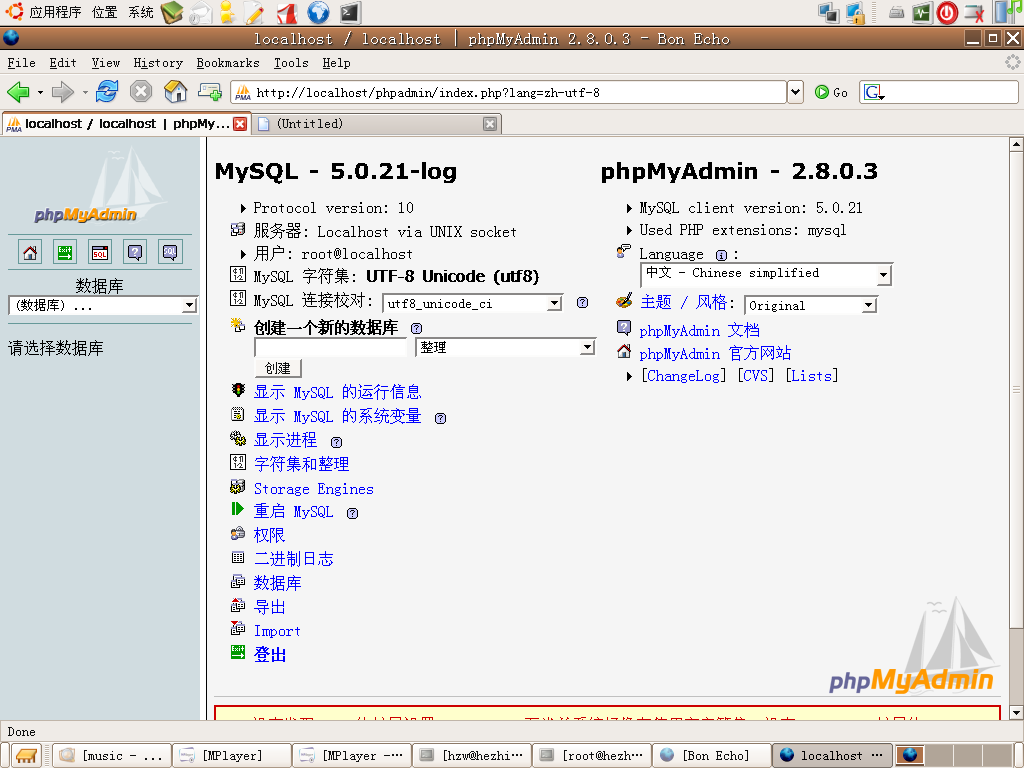Open the browser Home page
Viewport: 1024px width, 768px height.
tap(175, 91)
